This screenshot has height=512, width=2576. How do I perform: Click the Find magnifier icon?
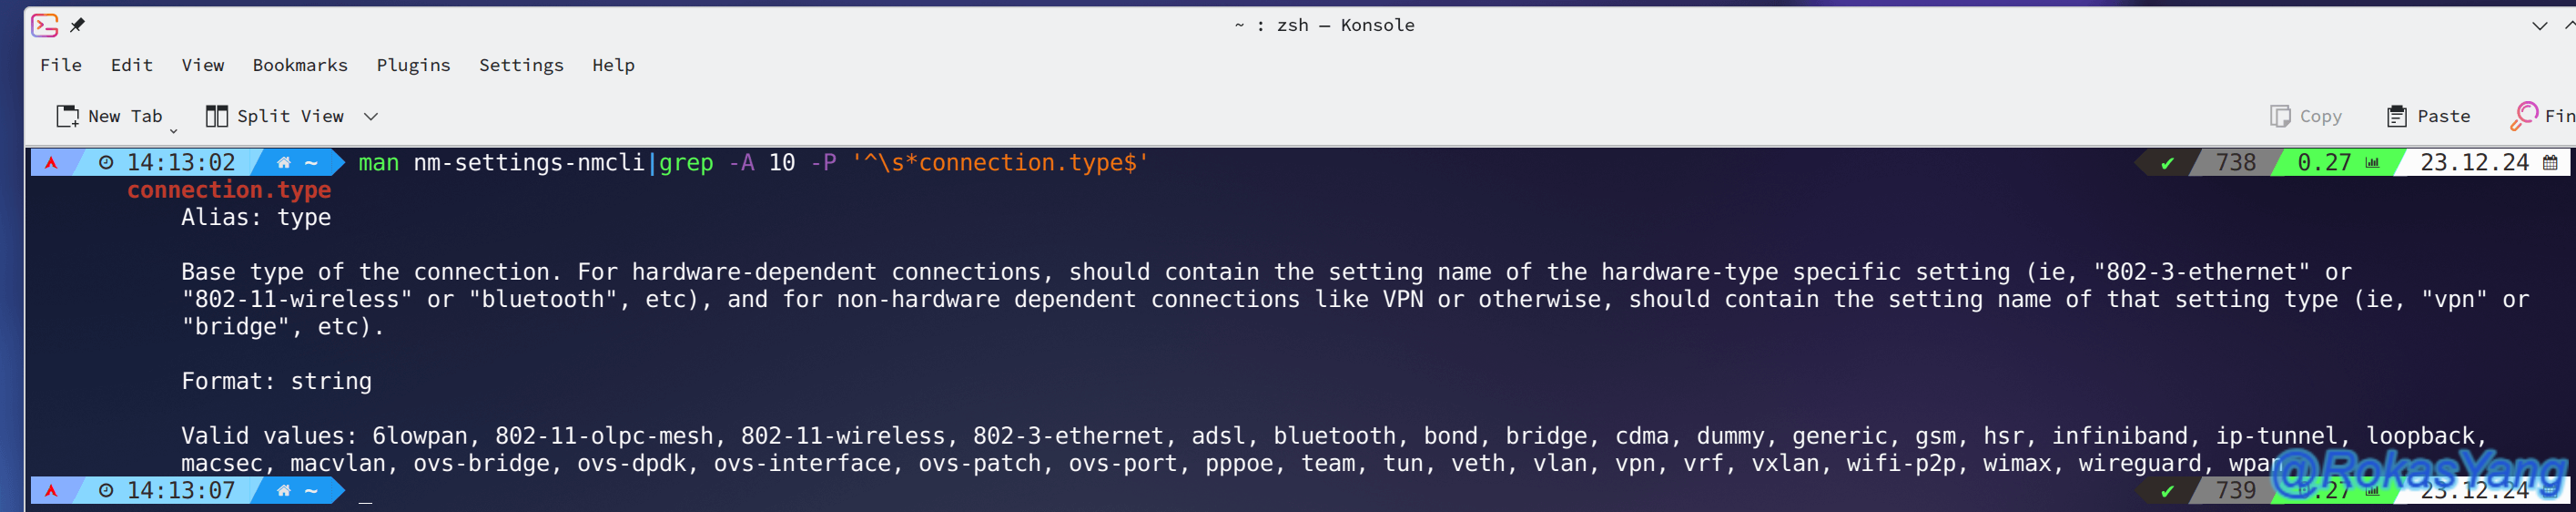coord(2524,116)
